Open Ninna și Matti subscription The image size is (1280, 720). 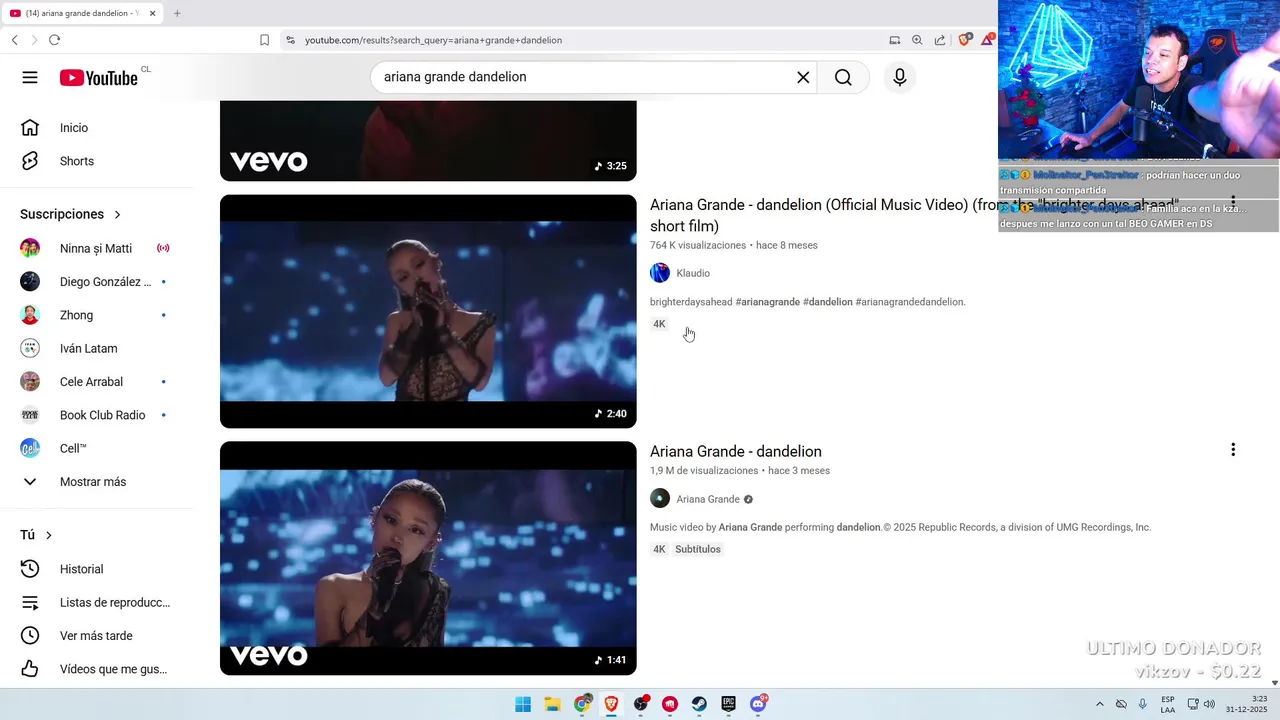click(x=96, y=248)
